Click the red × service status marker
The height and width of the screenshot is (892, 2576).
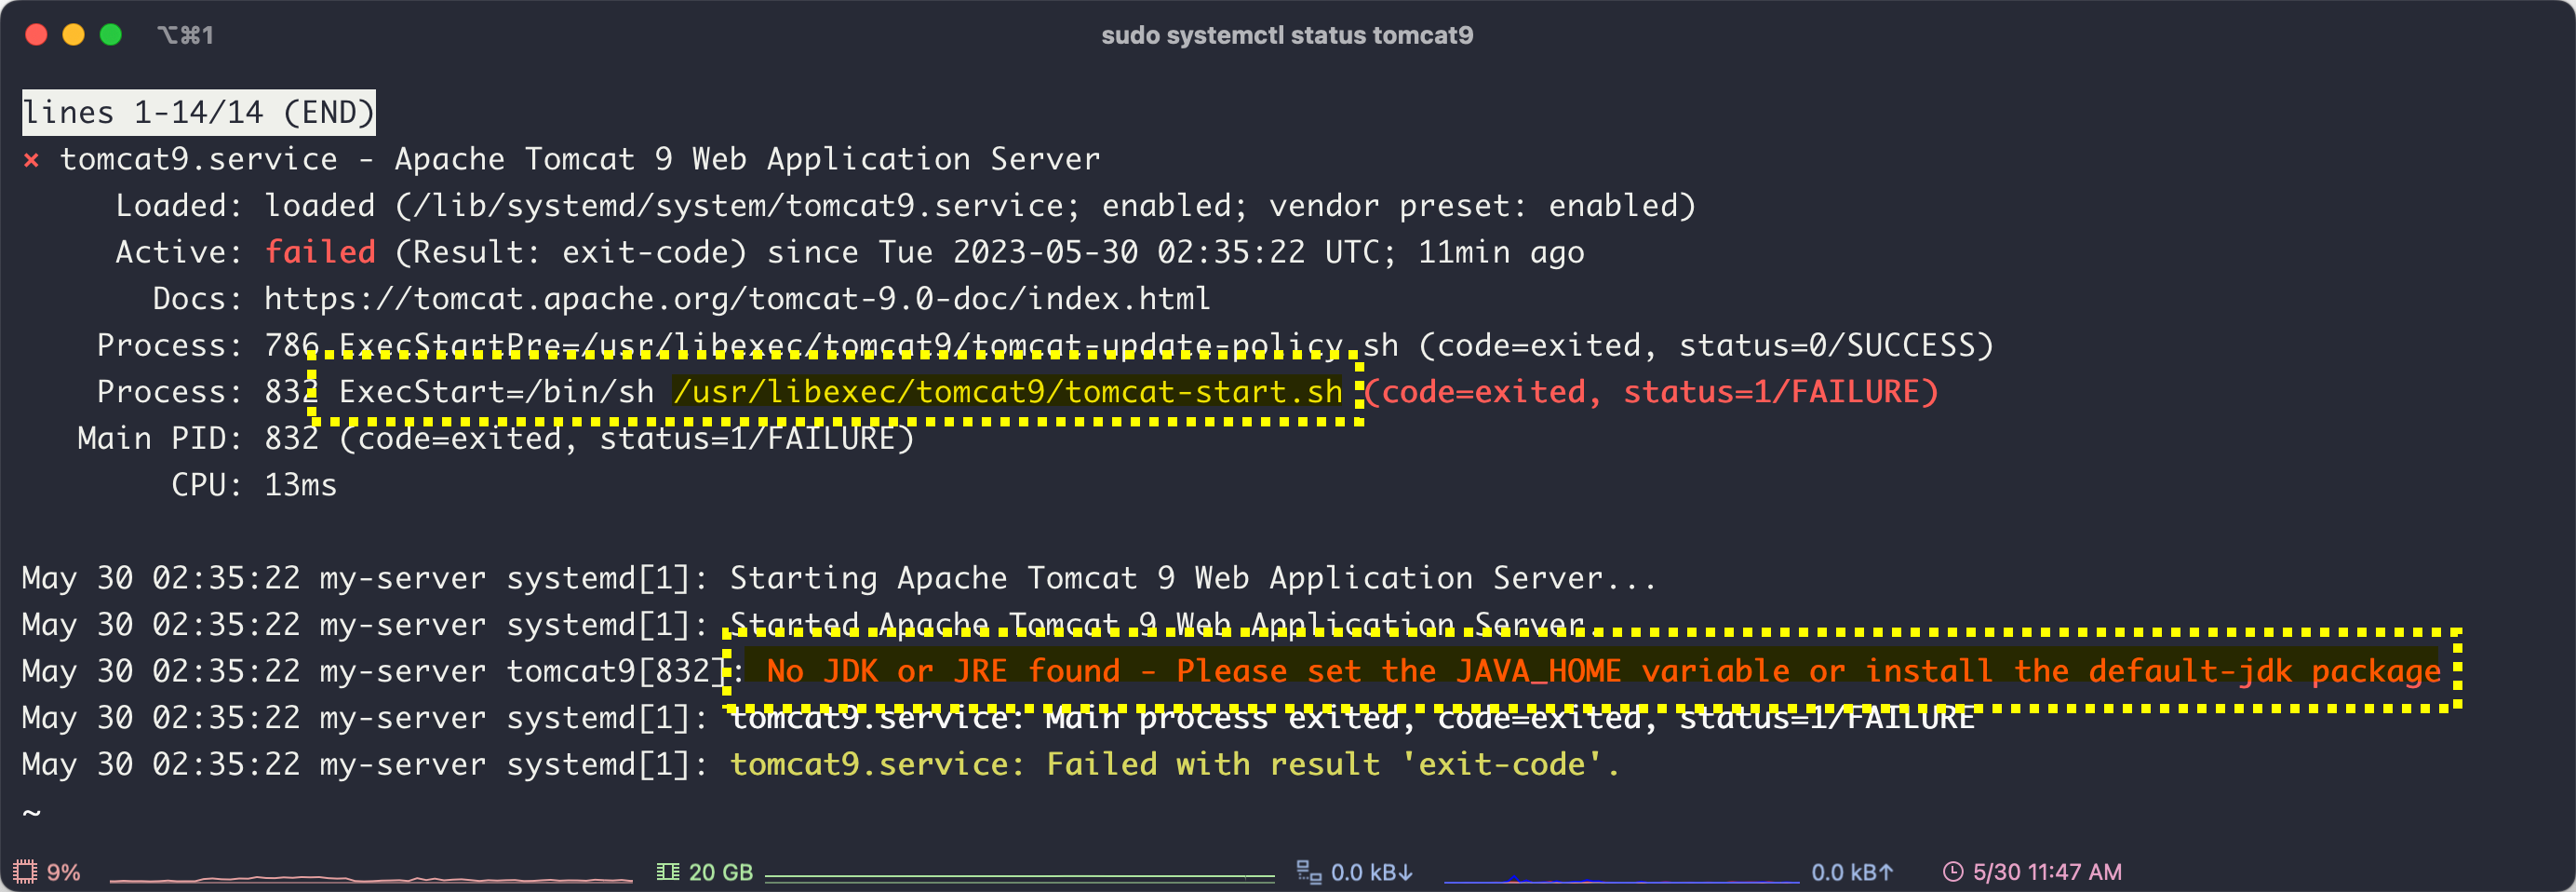[31, 160]
